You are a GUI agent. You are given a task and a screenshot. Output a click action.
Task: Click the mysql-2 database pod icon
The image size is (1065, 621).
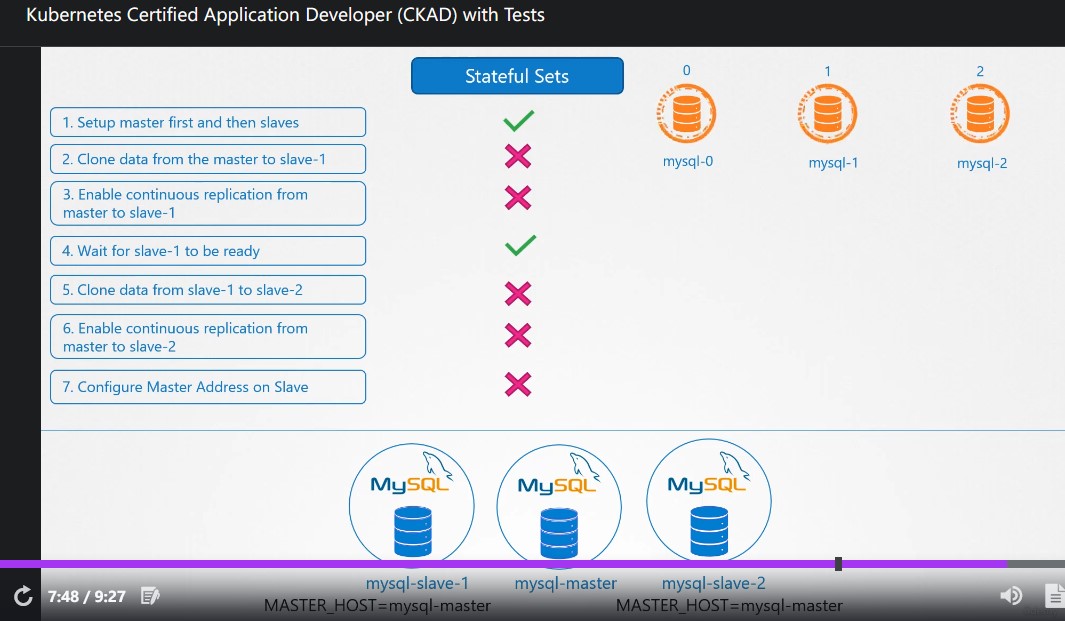click(980, 113)
